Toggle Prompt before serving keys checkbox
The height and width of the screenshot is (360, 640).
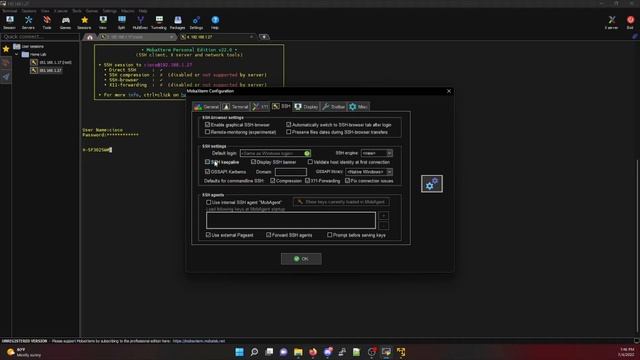coord(329,235)
